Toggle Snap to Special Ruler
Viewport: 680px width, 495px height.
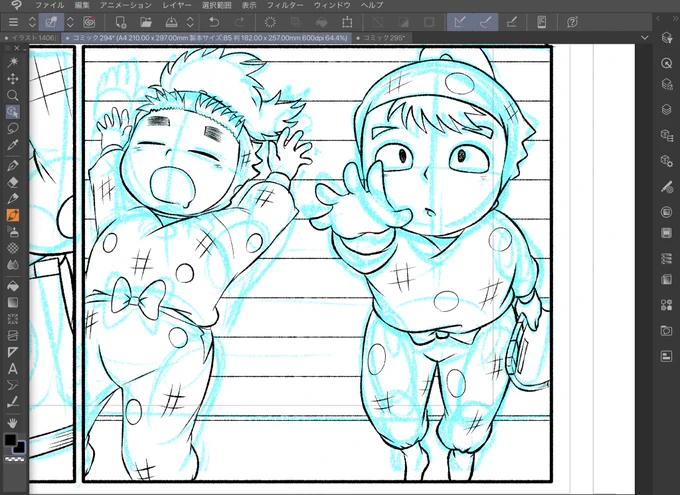coord(486,22)
